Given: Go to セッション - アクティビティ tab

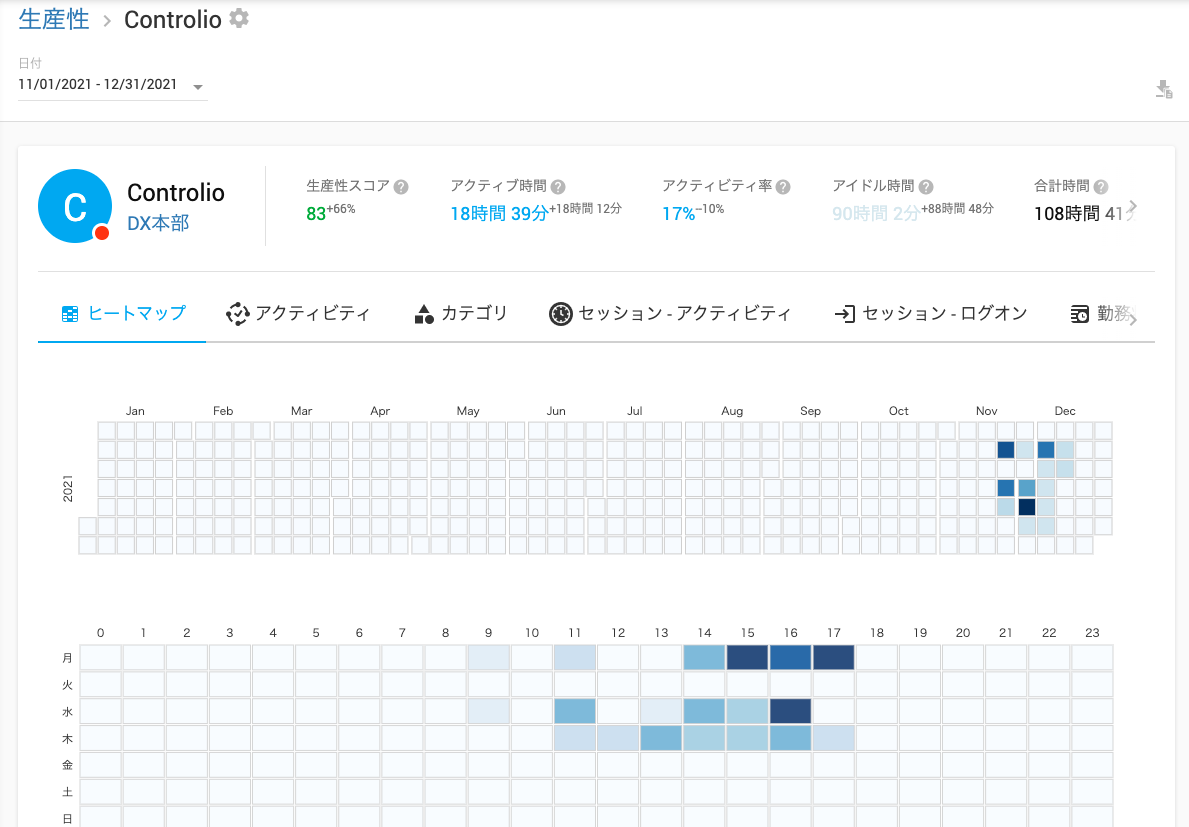Looking at the screenshot, I should [x=670, y=313].
